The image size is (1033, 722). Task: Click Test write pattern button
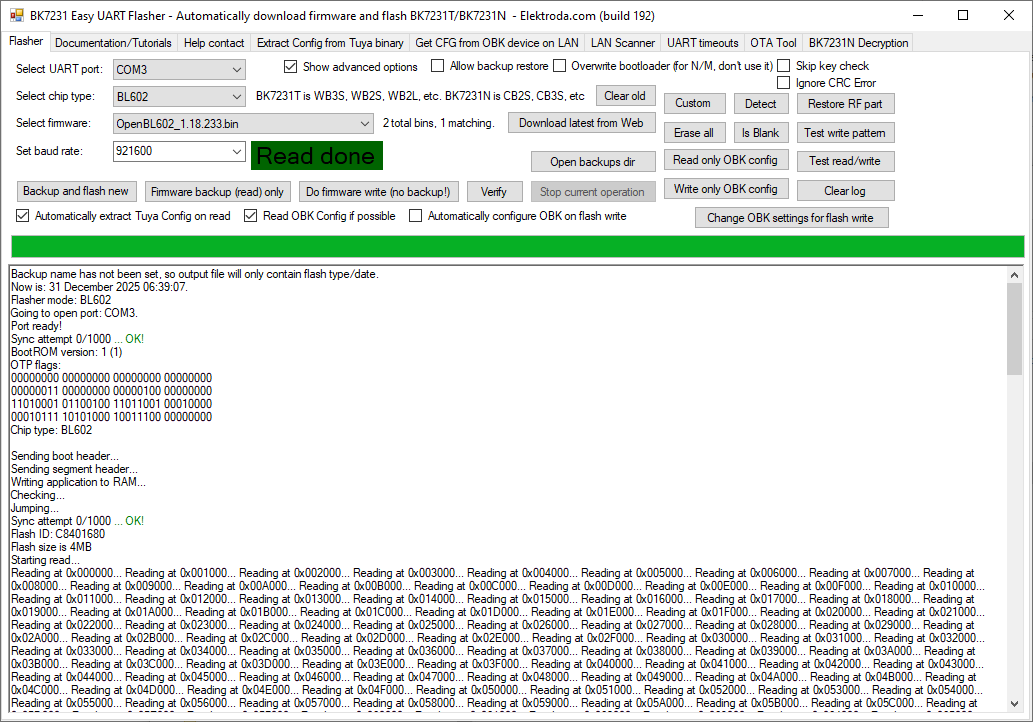coord(845,133)
